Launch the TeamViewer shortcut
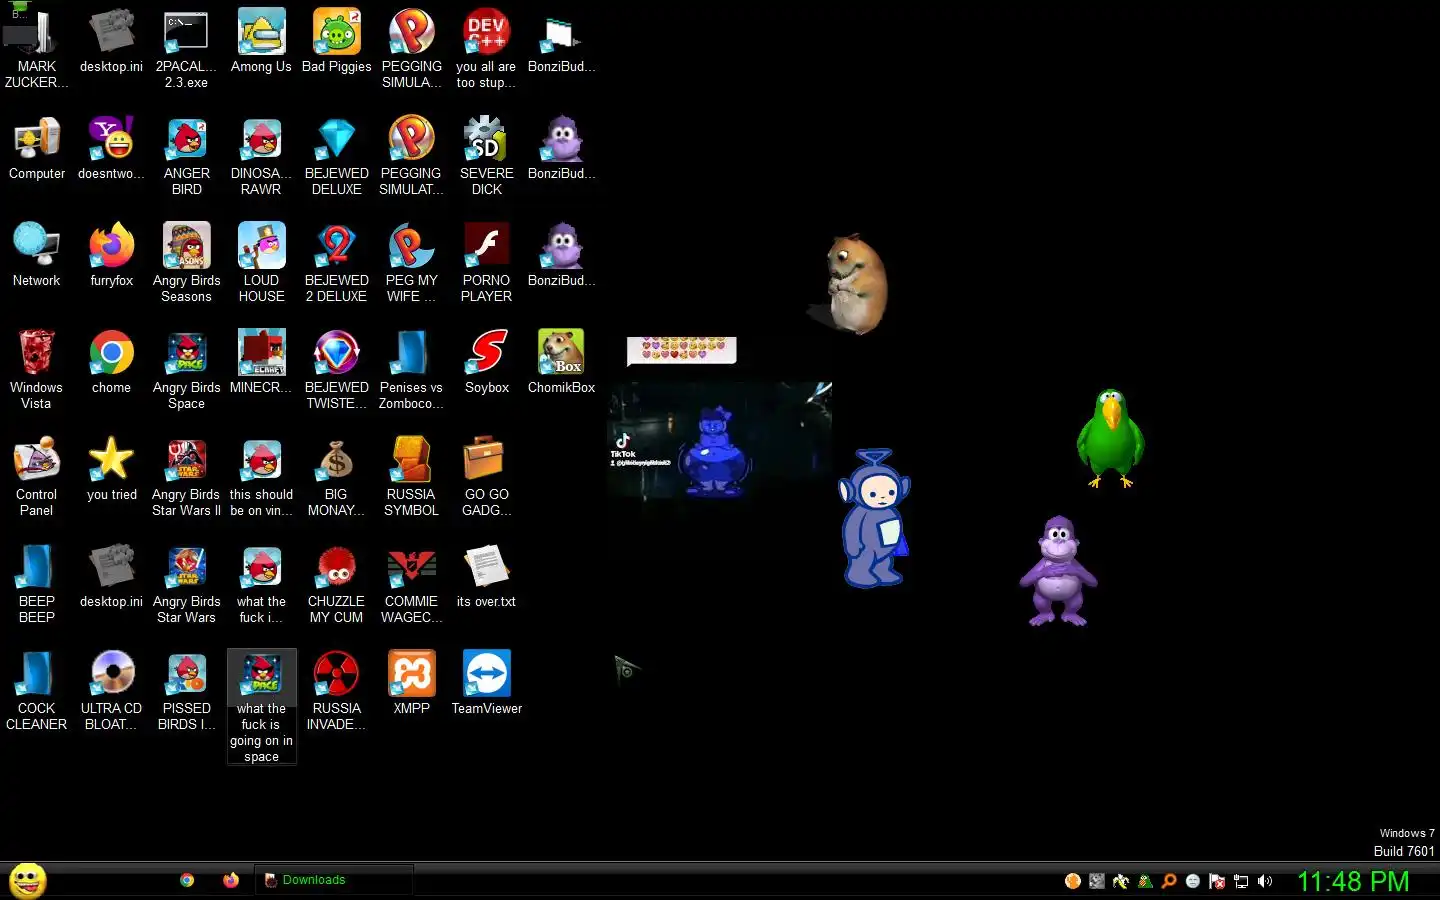Screen dimensions: 1440x900 coord(486,684)
